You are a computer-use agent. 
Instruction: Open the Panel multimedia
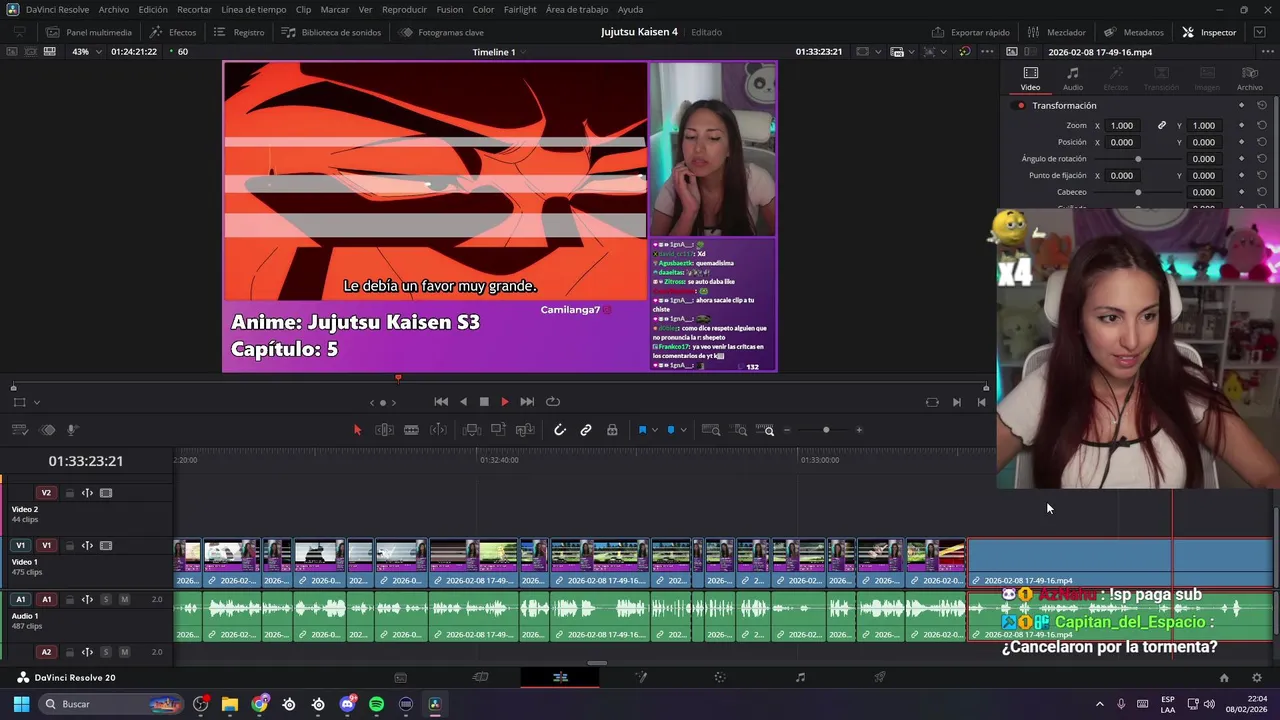click(89, 32)
